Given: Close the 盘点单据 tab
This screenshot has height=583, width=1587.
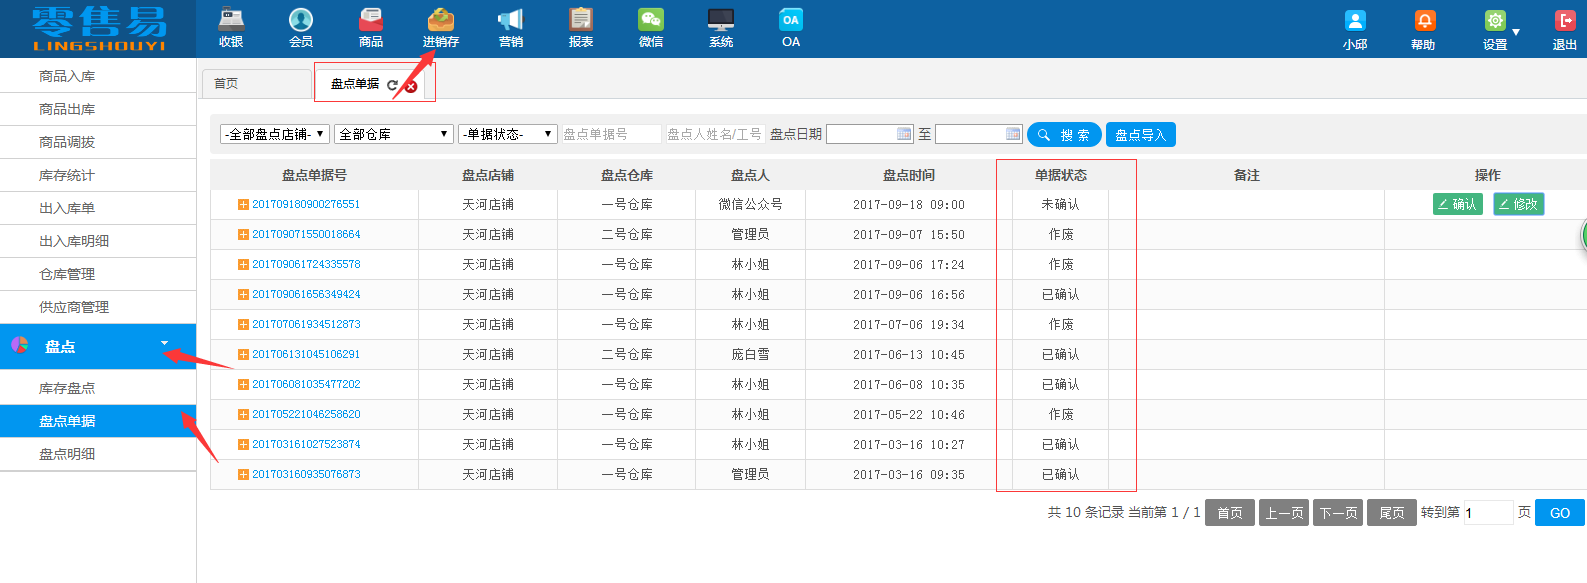Looking at the screenshot, I should point(411,87).
